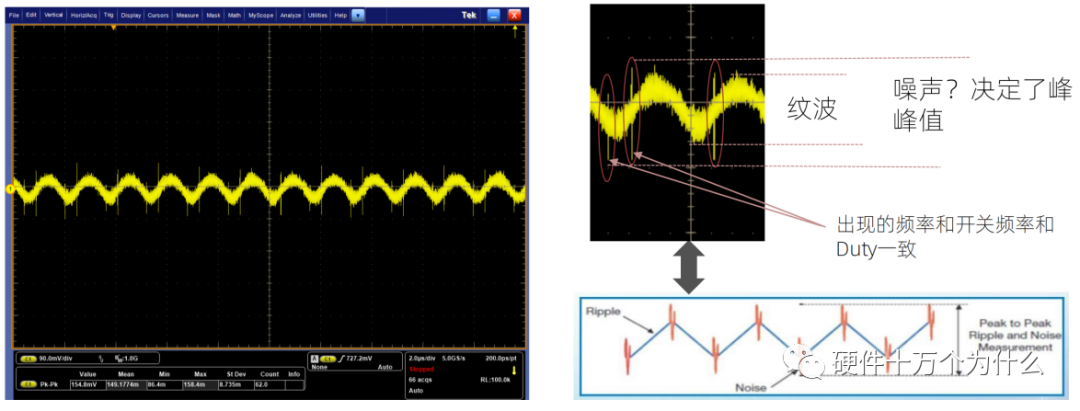Open the Vertical menu
Image resolution: width=1080 pixels, height=411 pixels.
click(54, 17)
